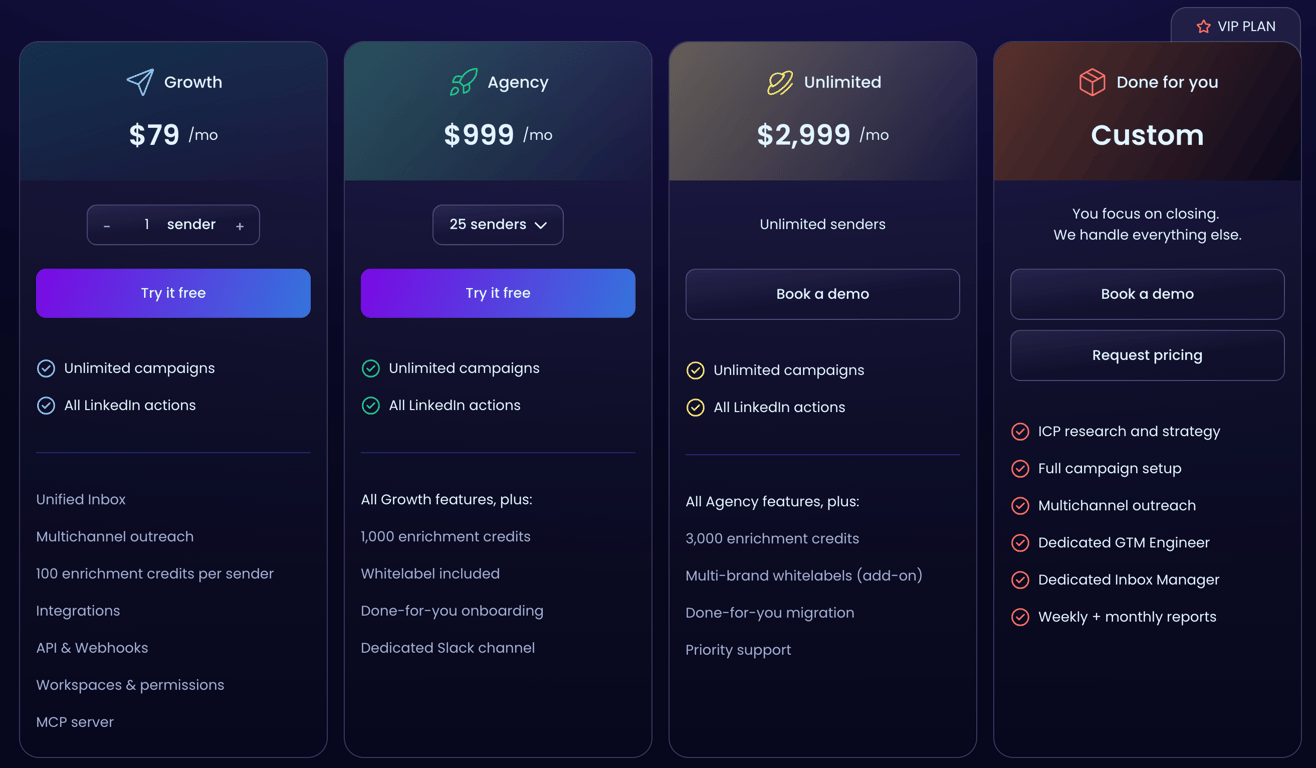
Task: Click the box Done for you icon
Action: click(1092, 82)
